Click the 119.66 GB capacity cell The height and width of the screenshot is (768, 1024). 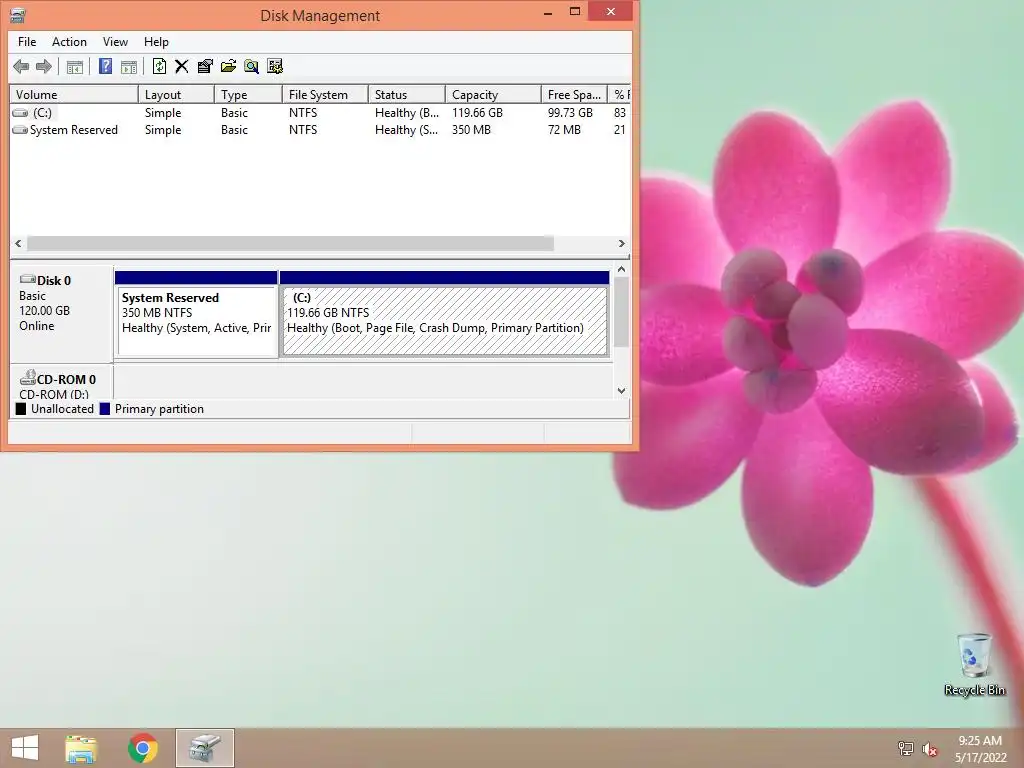pos(477,113)
